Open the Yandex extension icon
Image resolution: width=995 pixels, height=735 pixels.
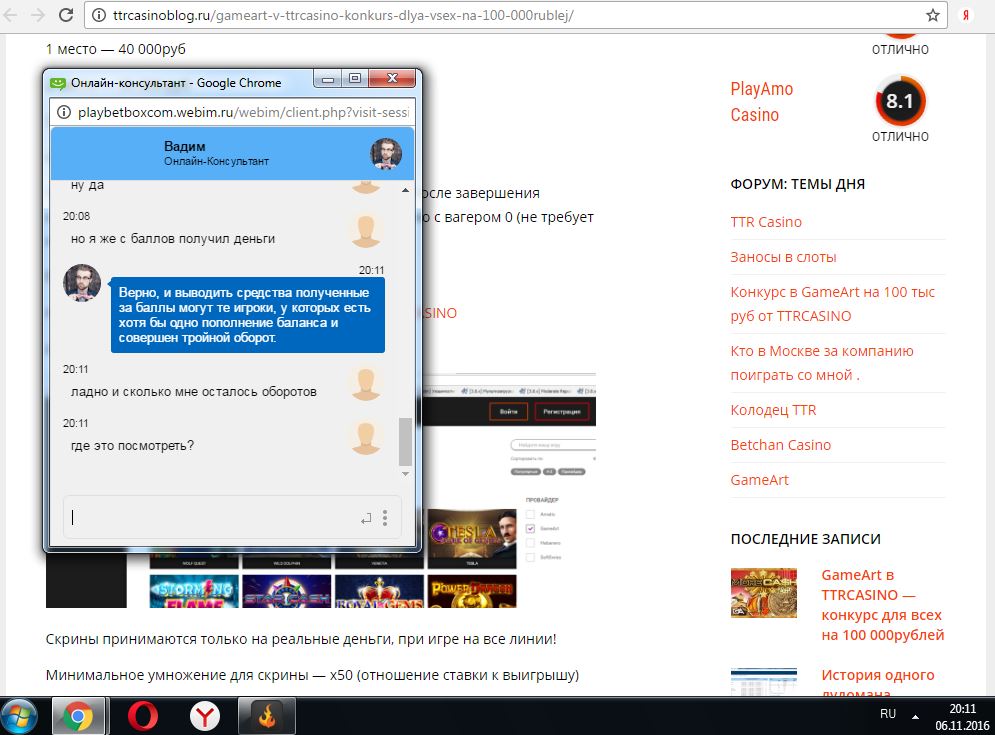tap(966, 15)
